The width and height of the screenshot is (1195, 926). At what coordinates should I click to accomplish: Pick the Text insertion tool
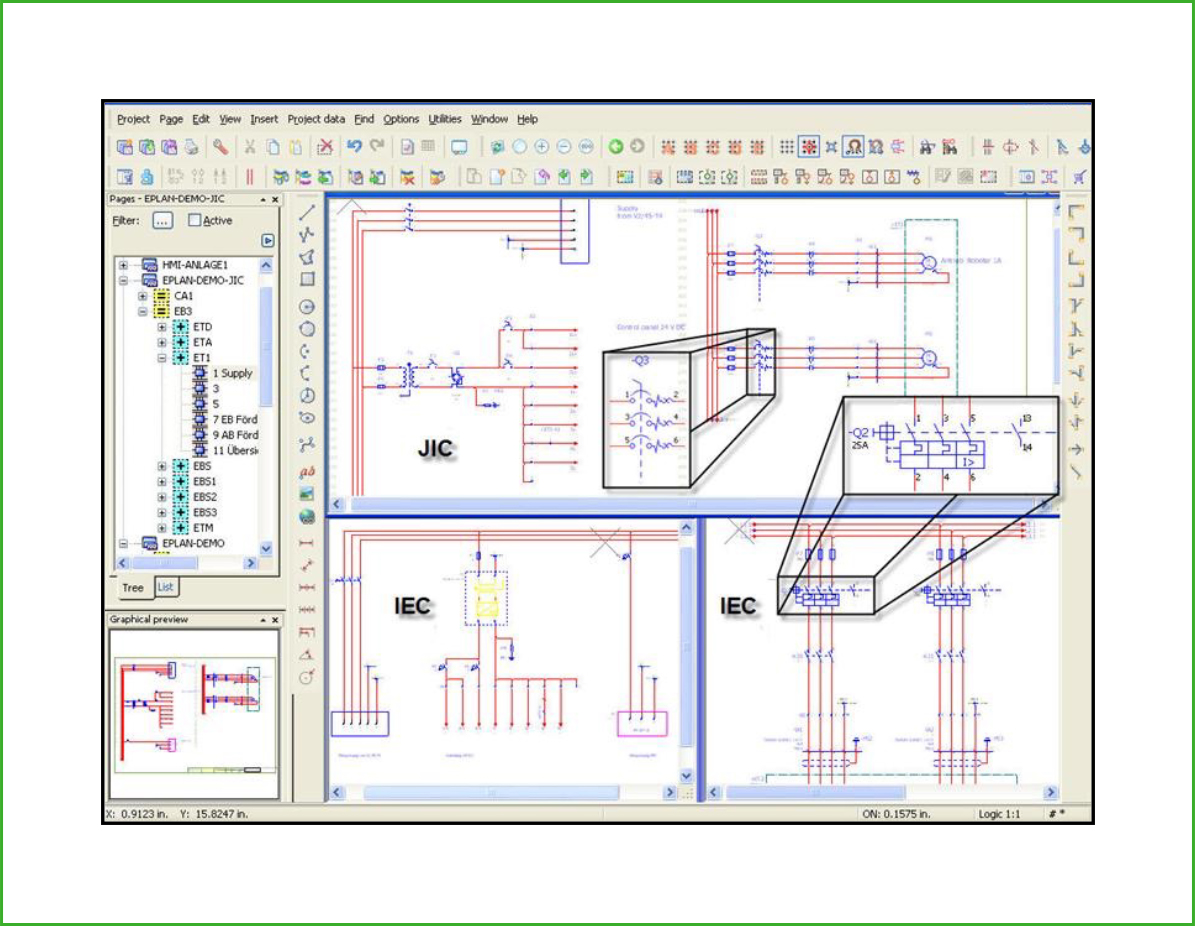308,471
